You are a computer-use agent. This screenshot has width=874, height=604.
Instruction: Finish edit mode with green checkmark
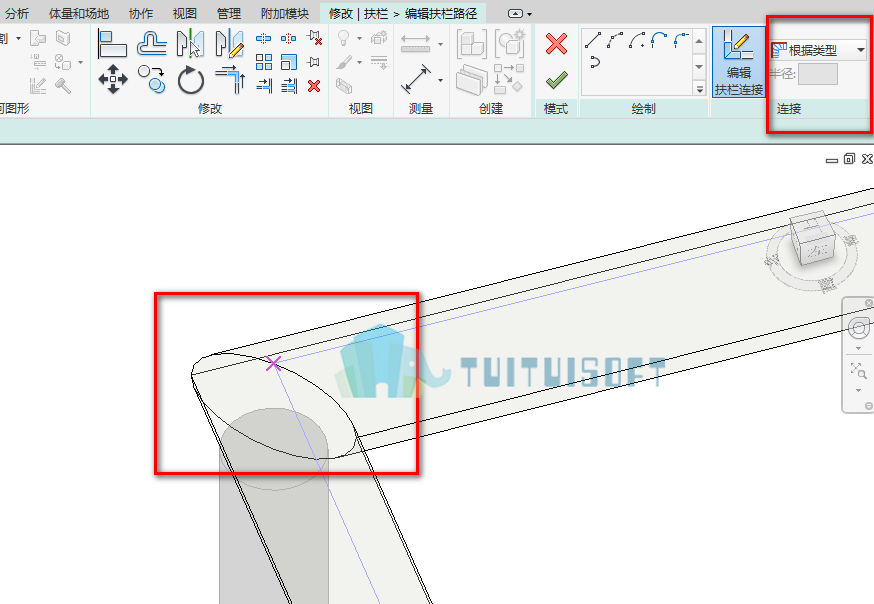click(557, 80)
